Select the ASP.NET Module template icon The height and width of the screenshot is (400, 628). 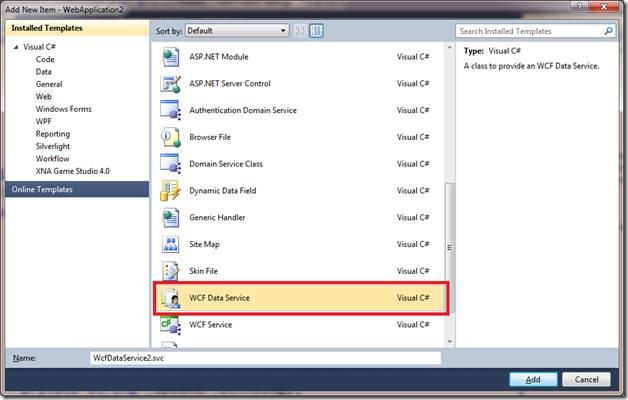(169, 57)
